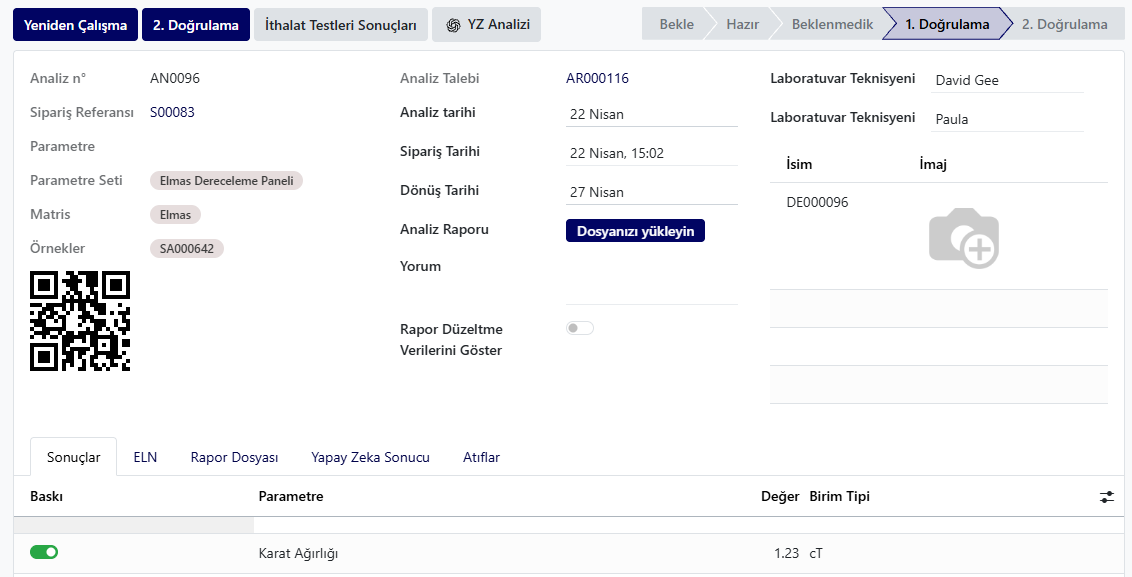Open Sipariş Referansı S00083 link
Viewport: 1132px width, 577px height.
point(173,112)
